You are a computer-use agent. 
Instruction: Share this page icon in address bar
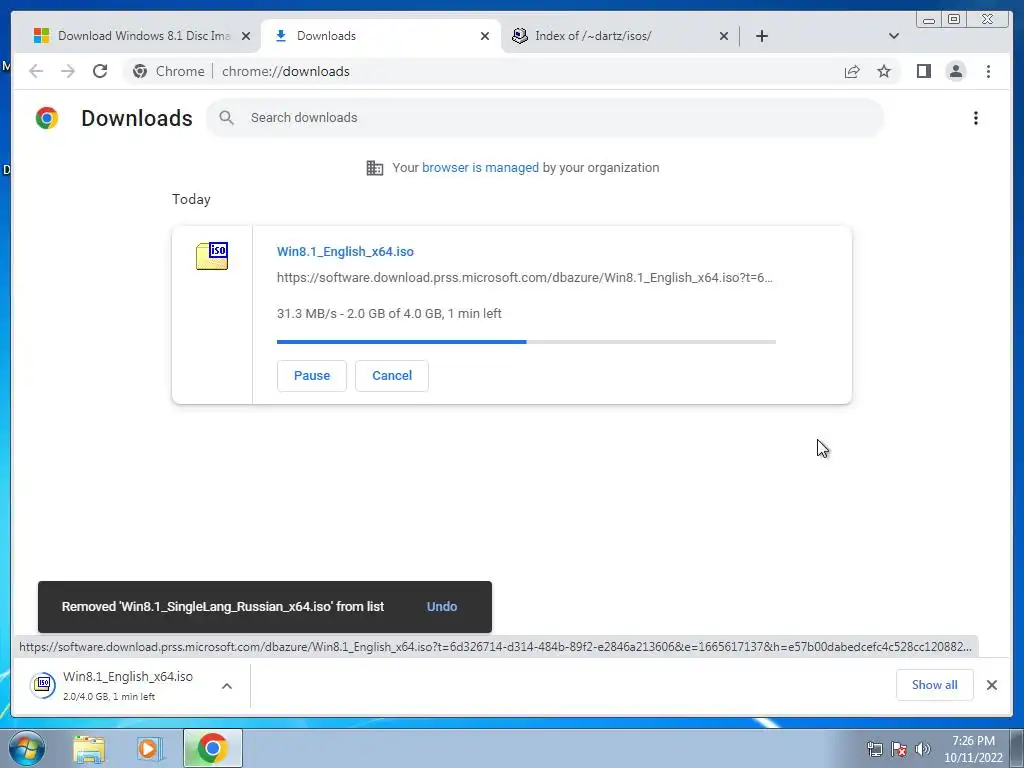tap(852, 71)
